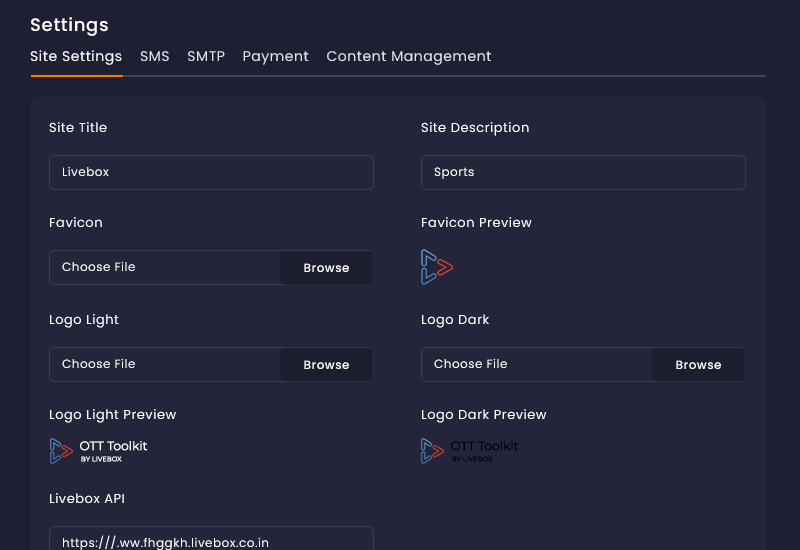Click the Logo Light label
This screenshot has width=800, height=550.
click(84, 320)
